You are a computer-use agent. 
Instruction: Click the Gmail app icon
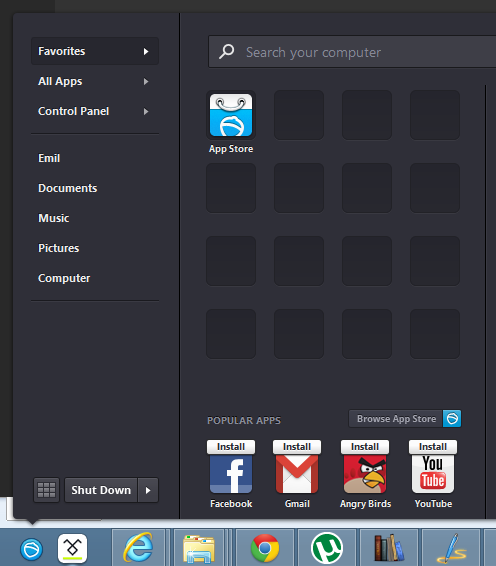297,474
